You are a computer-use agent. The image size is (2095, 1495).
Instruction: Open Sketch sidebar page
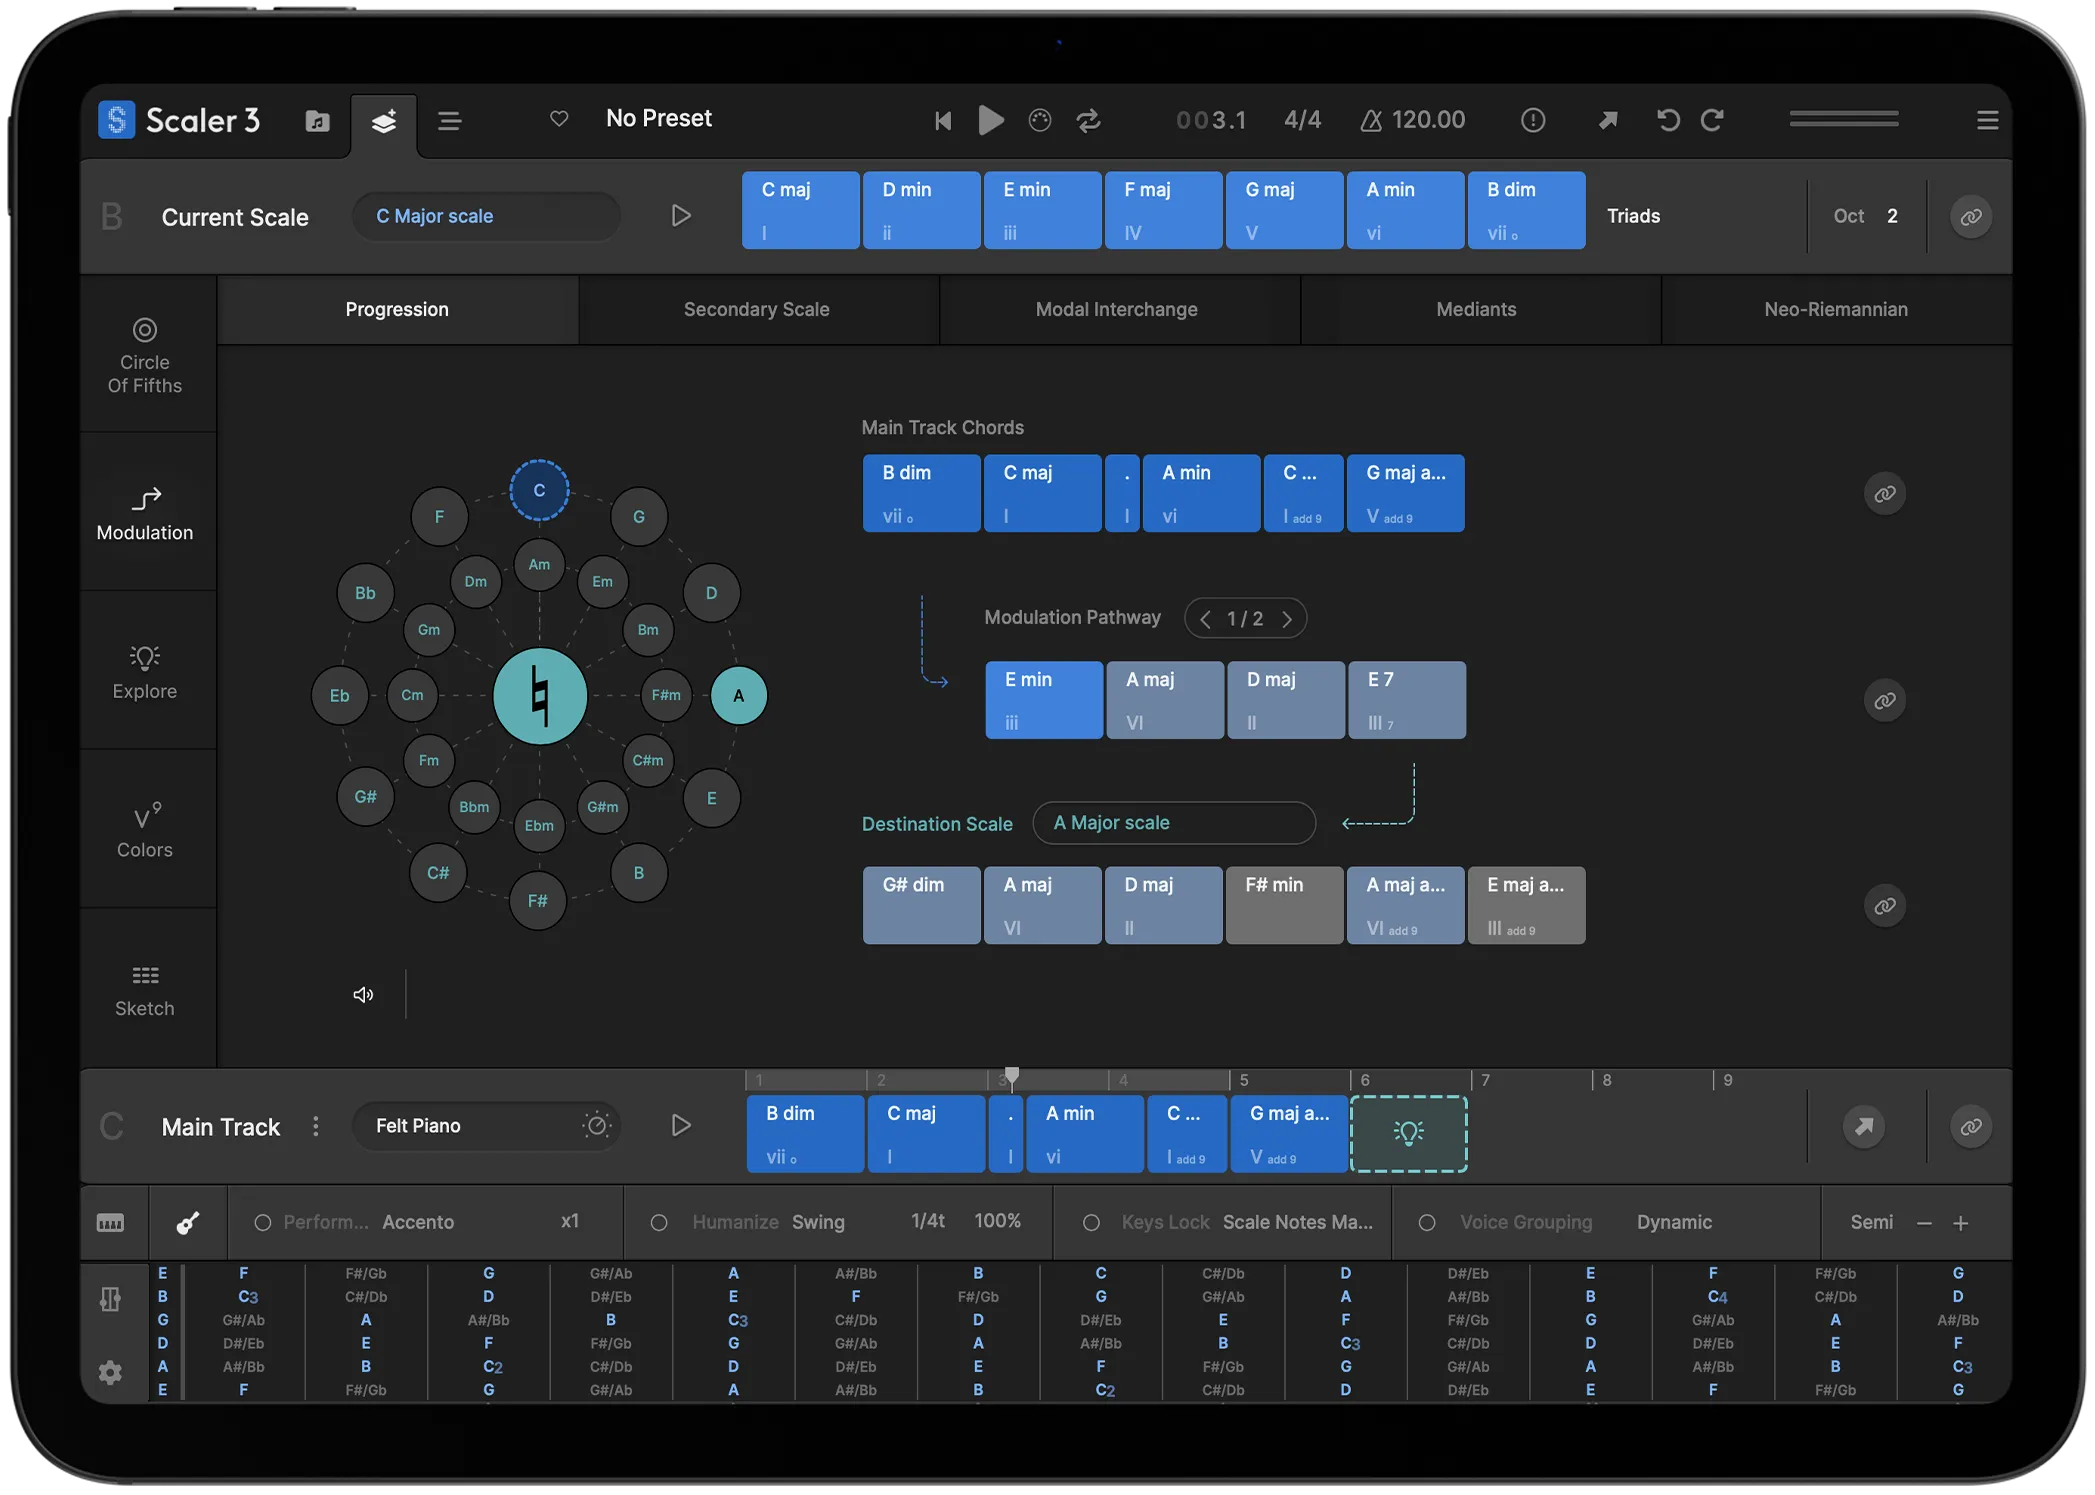(145, 990)
